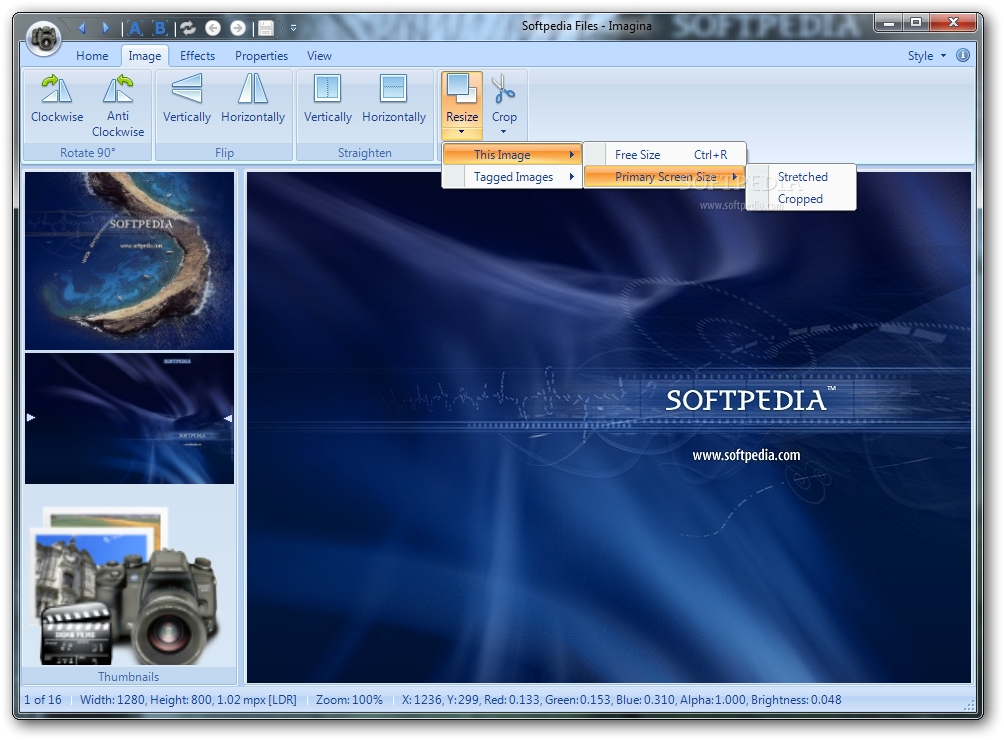
Task: Select image slot B in quick toolbar
Action: (160, 28)
